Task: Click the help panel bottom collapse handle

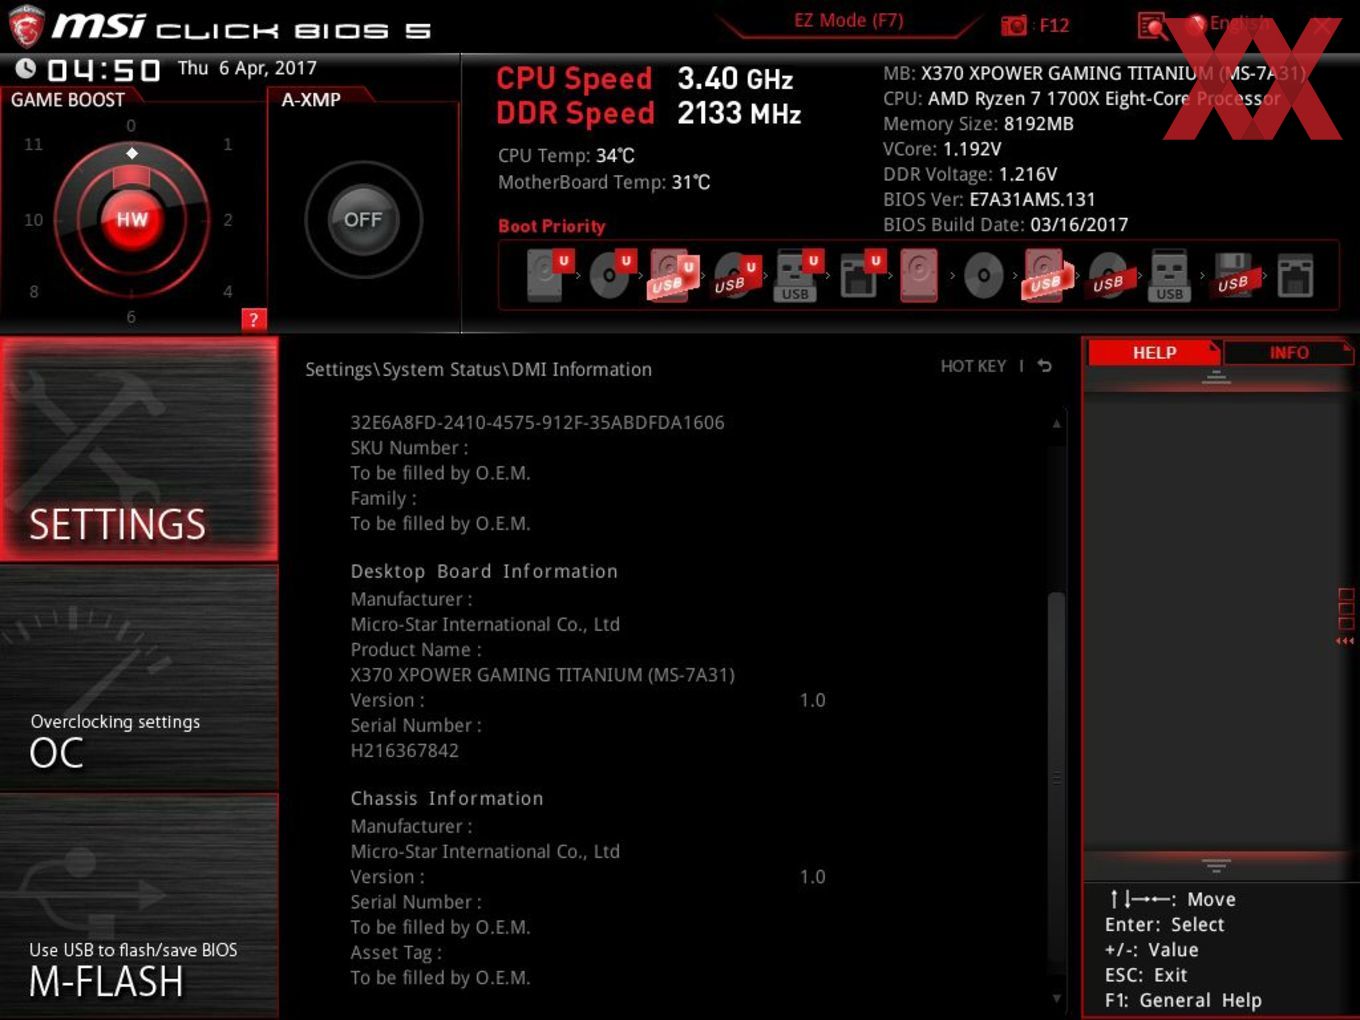Action: coord(1216,864)
